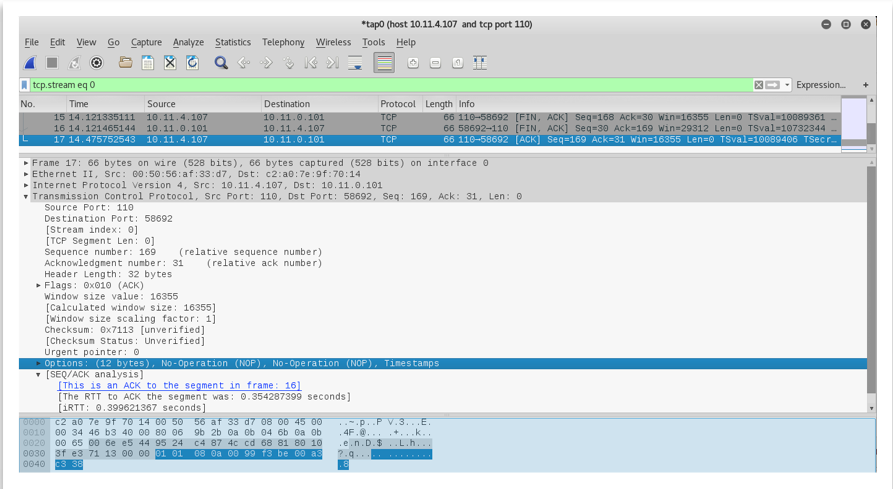The width and height of the screenshot is (893, 489).
Task: Jump to the first packet
Action: [x=310, y=63]
